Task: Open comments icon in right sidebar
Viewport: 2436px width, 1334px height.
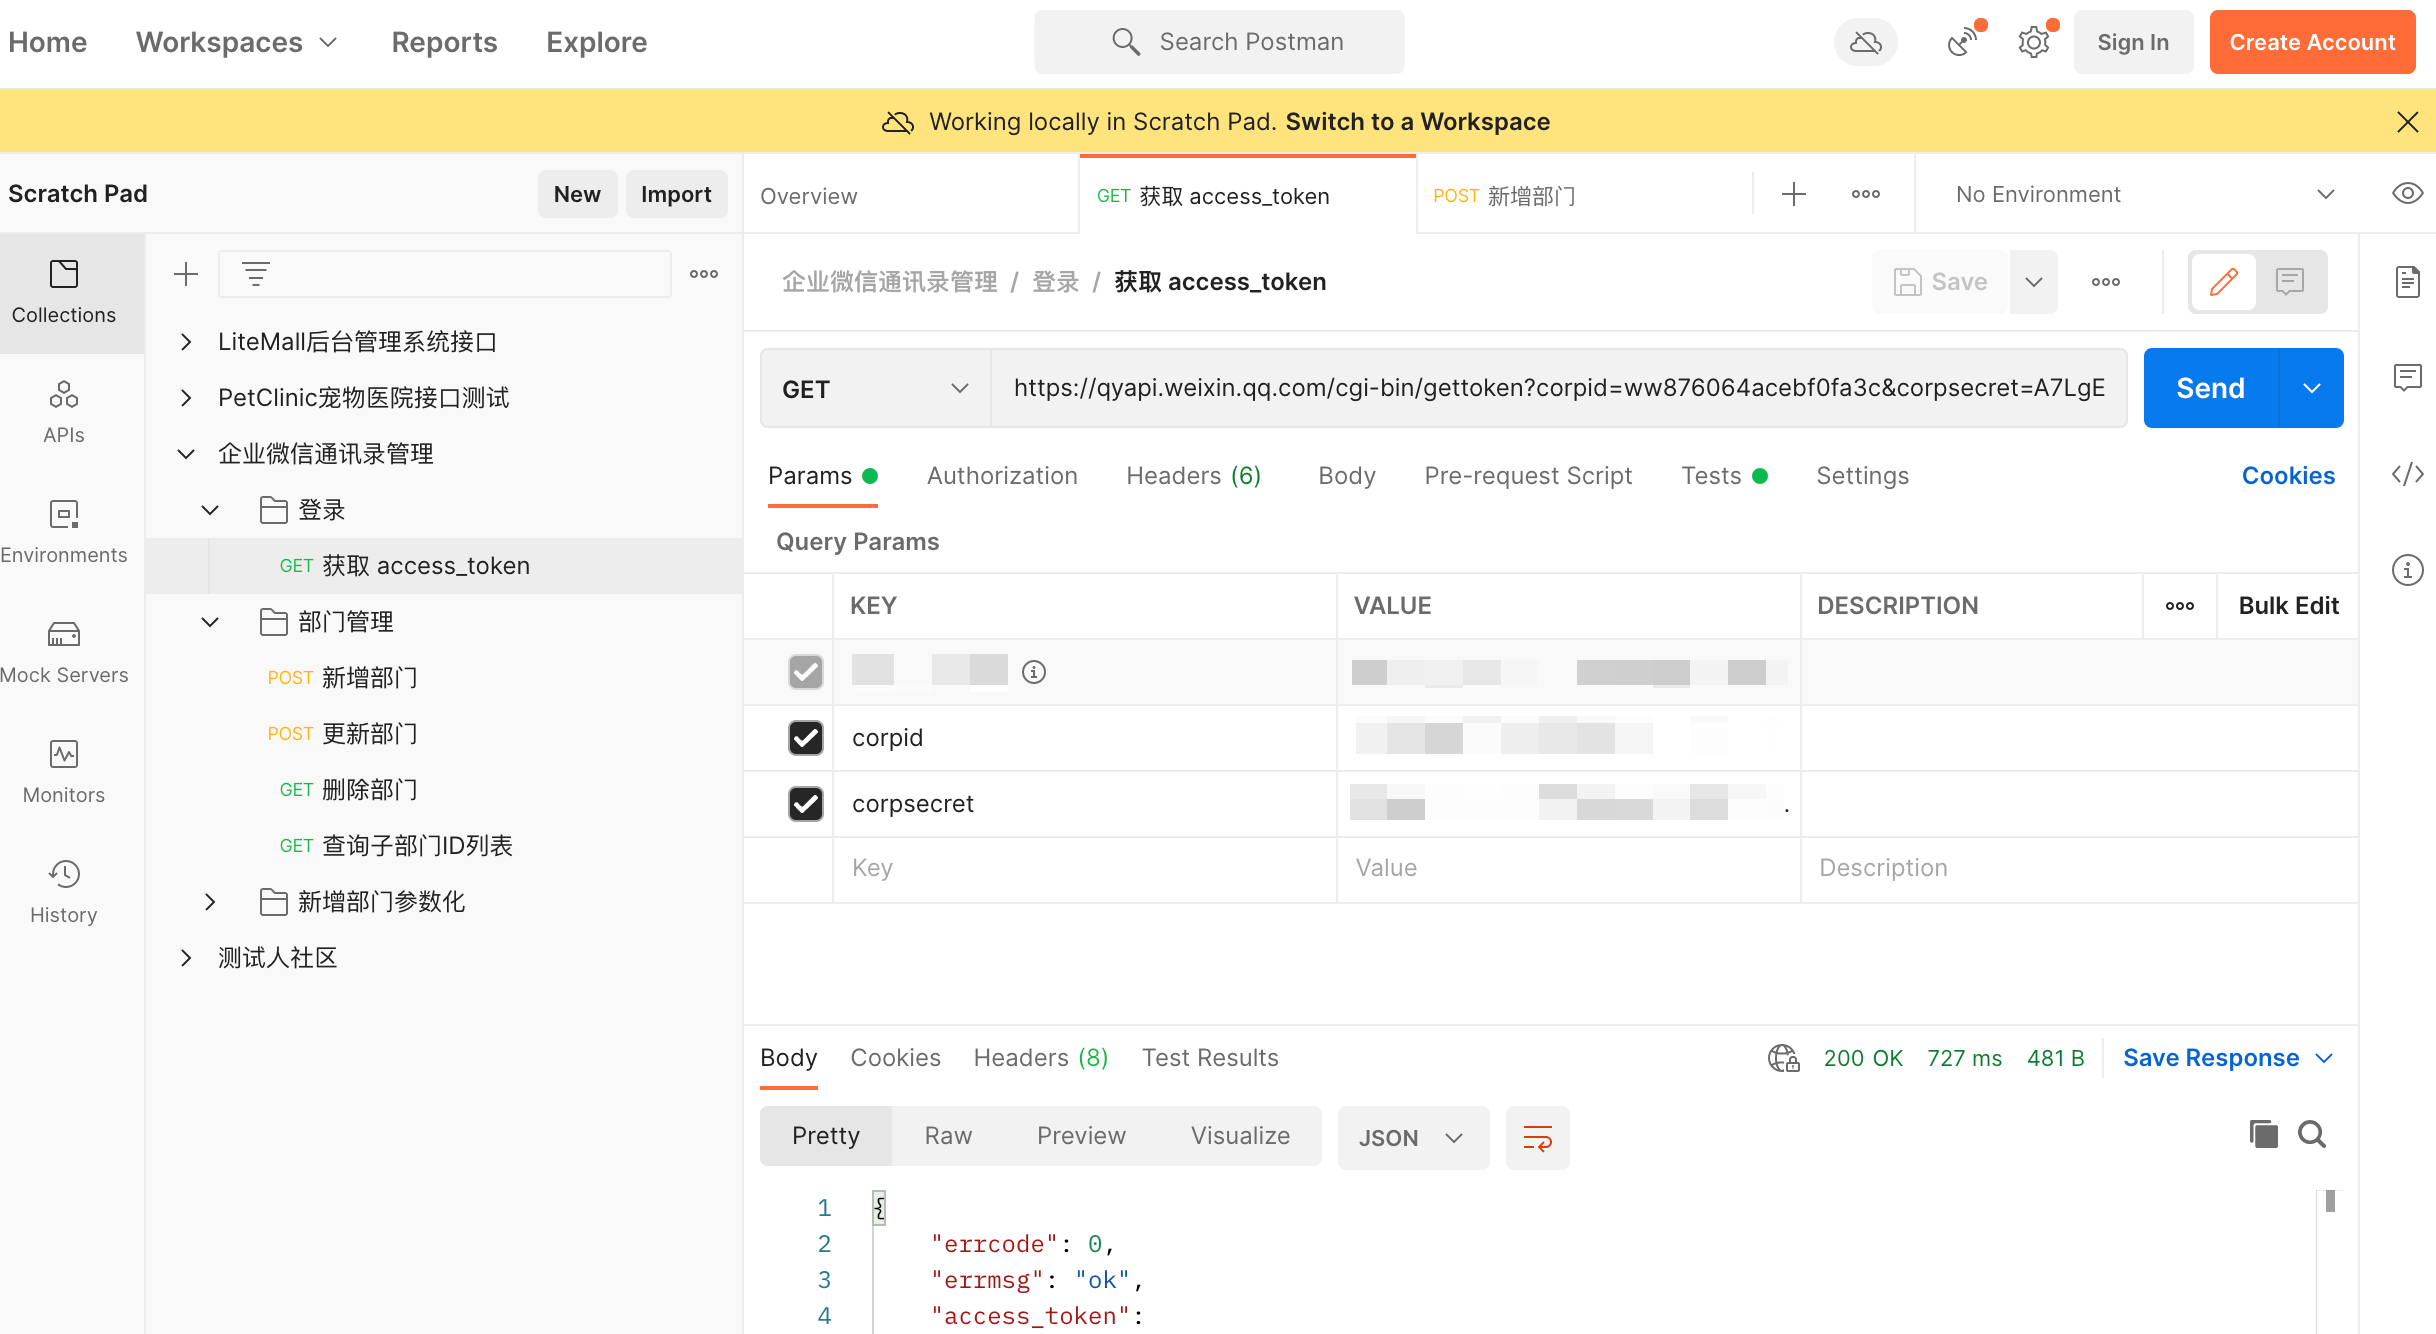Action: pos(2408,378)
